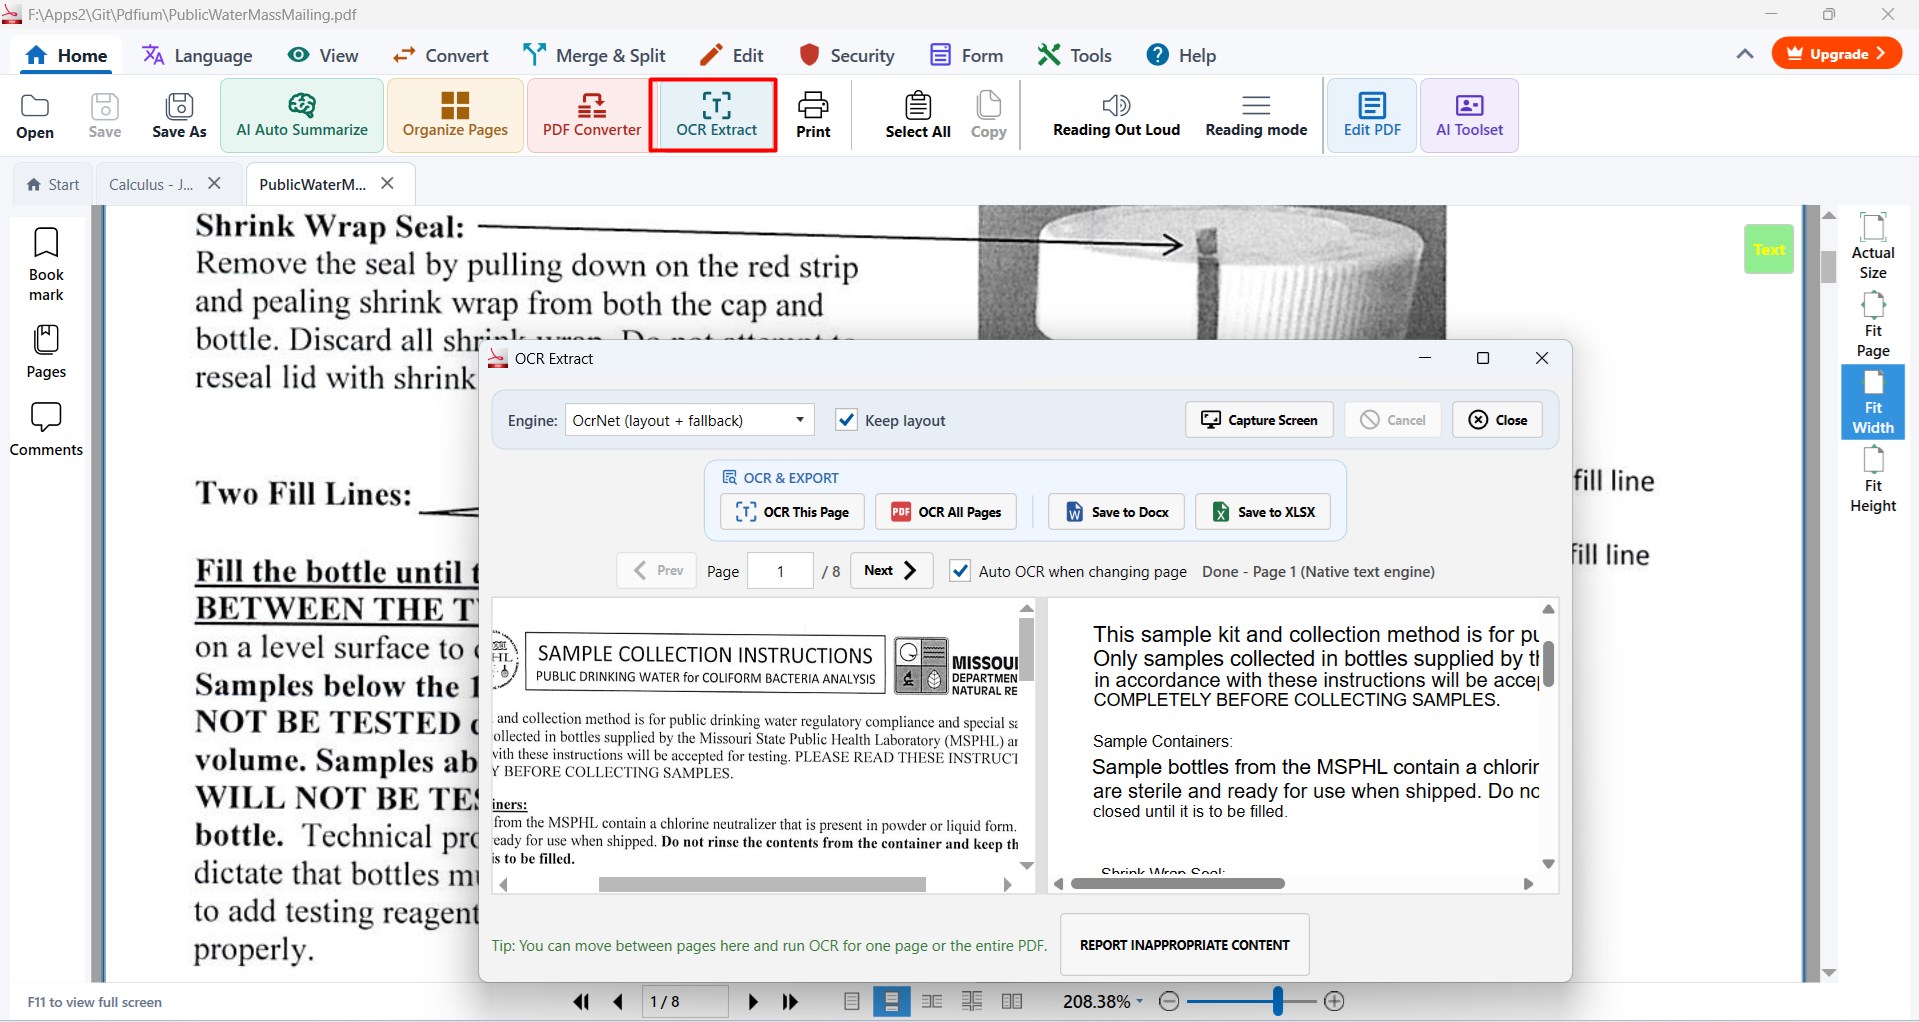Click OCR This Page button
Screen dimensions: 1919x1022
coord(791,512)
